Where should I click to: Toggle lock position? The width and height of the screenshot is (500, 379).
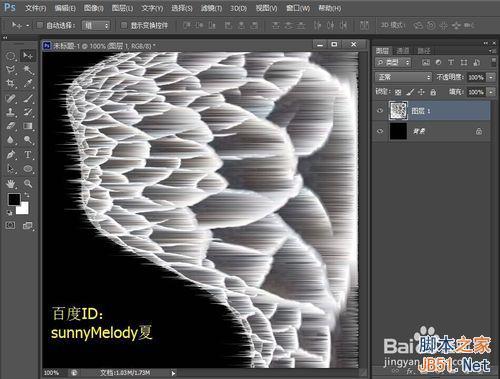[421, 92]
